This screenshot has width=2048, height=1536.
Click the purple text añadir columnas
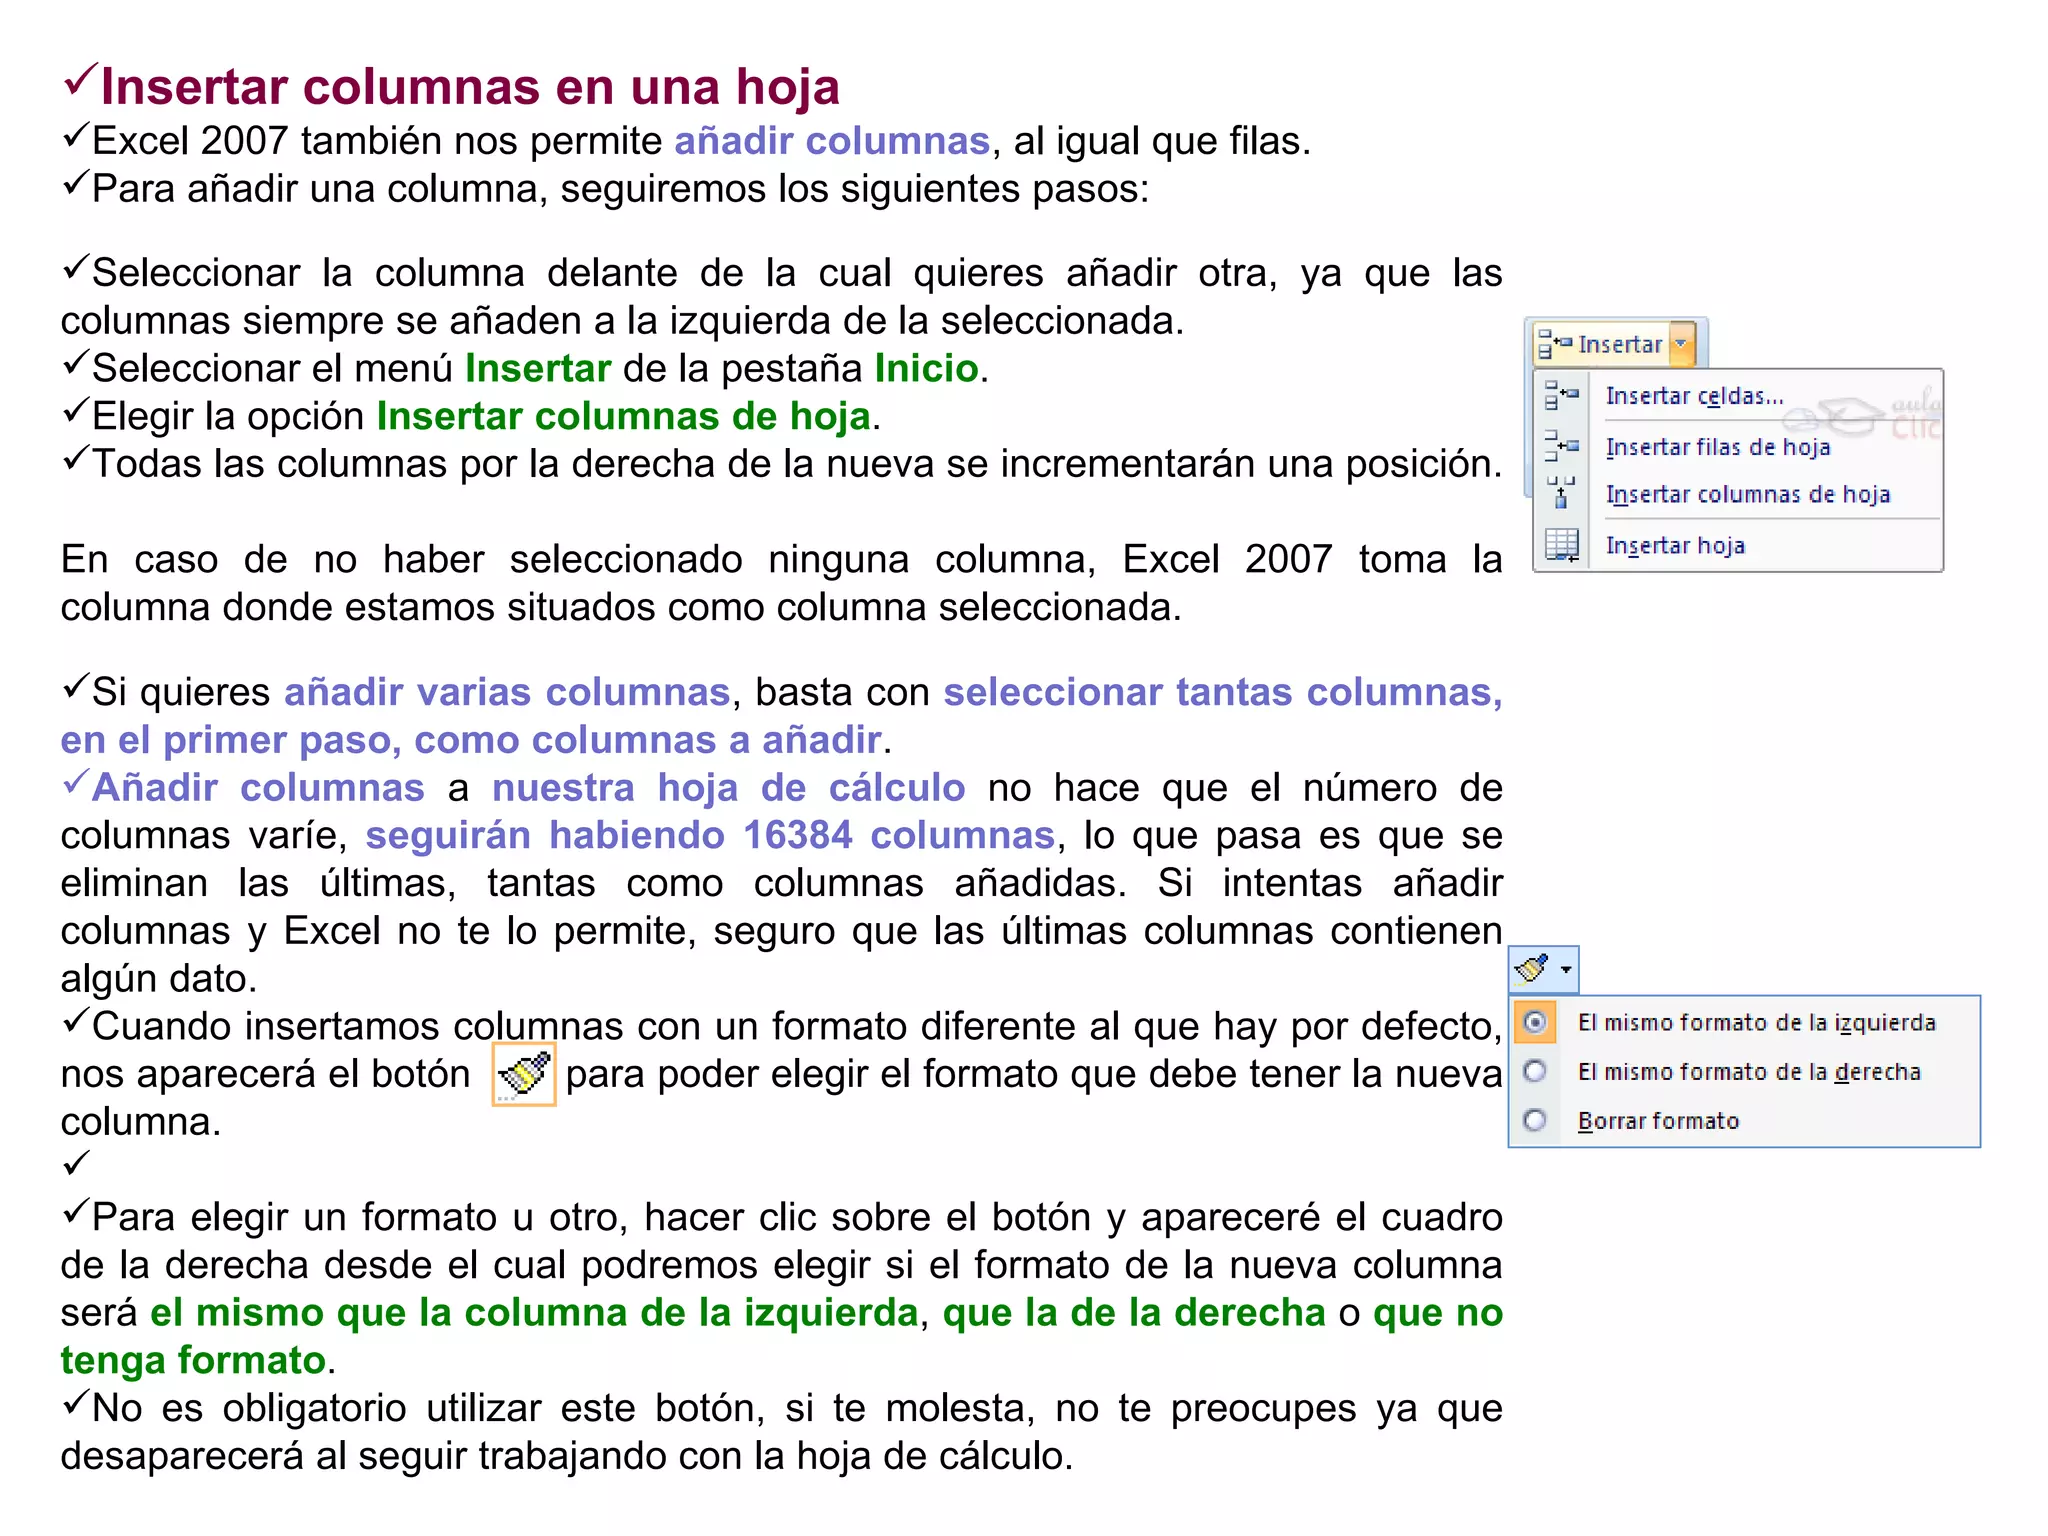(832, 141)
